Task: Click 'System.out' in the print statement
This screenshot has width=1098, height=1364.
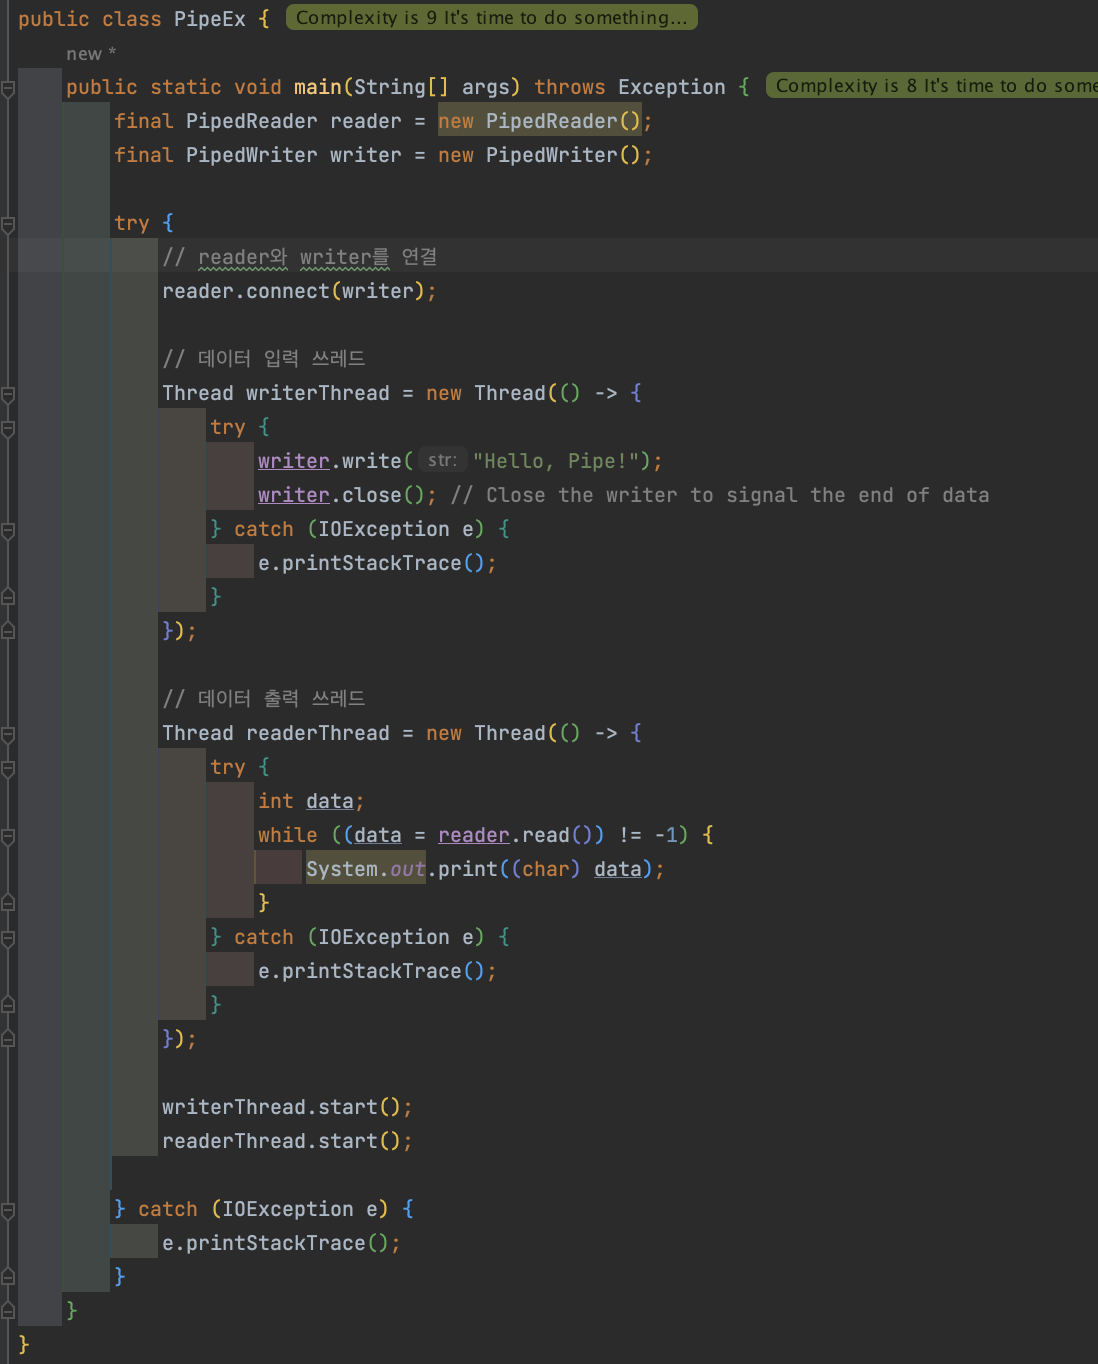Action: pos(366,869)
